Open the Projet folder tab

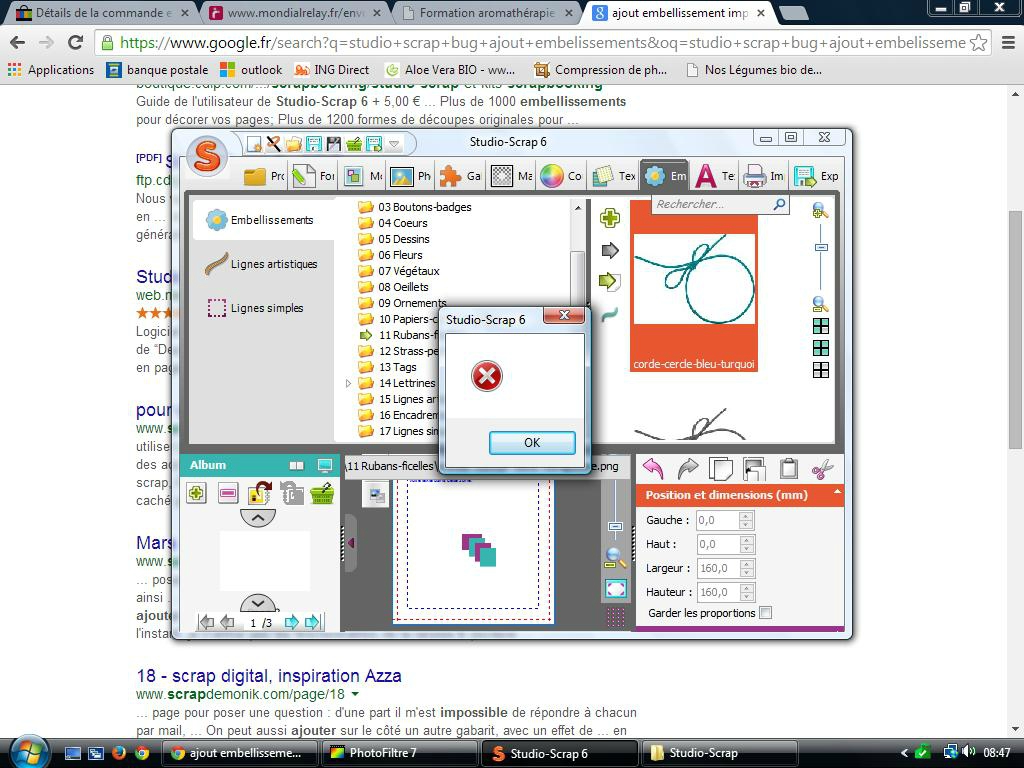(264, 176)
